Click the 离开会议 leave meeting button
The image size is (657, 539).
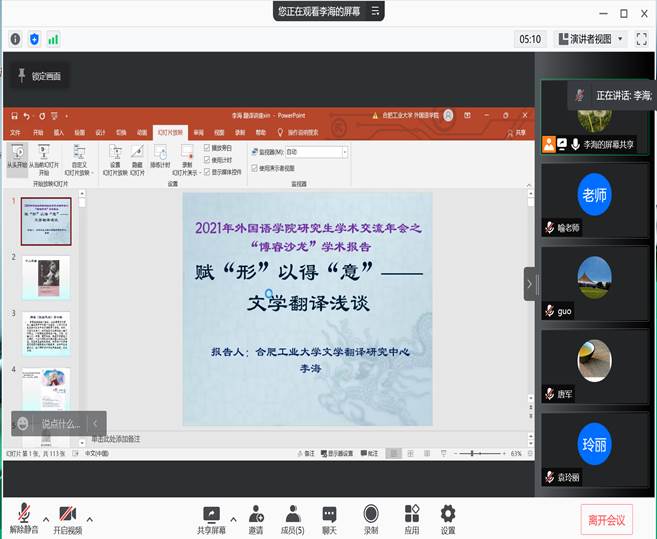(x=606, y=518)
